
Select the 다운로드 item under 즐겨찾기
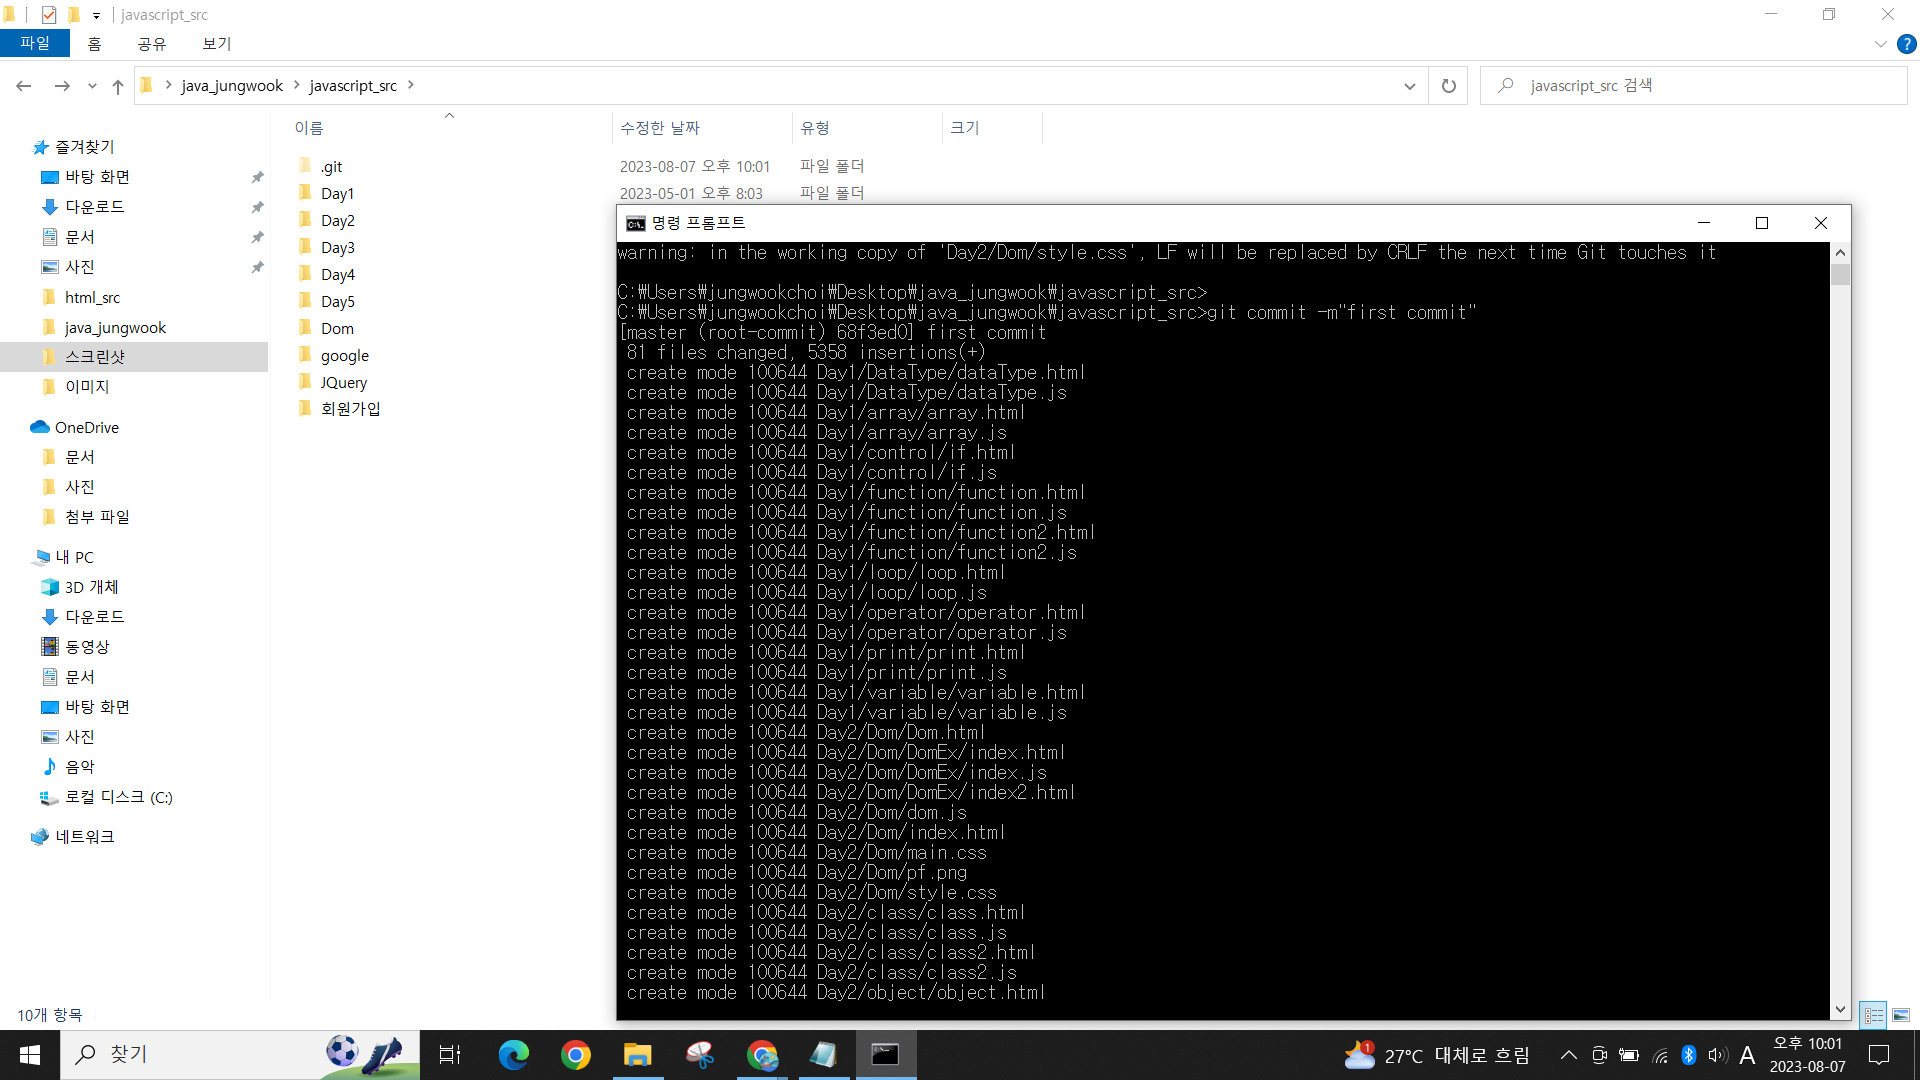95,207
